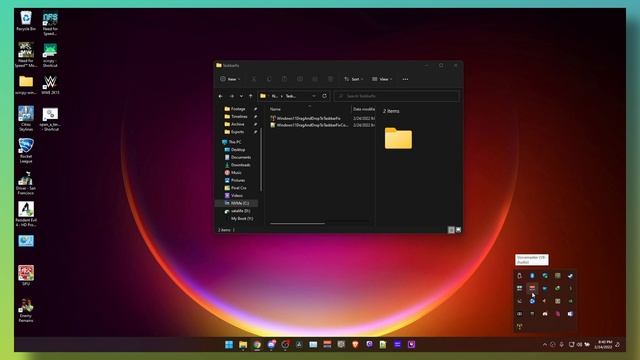Select Archive in the Explorer sidebar

point(238,124)
